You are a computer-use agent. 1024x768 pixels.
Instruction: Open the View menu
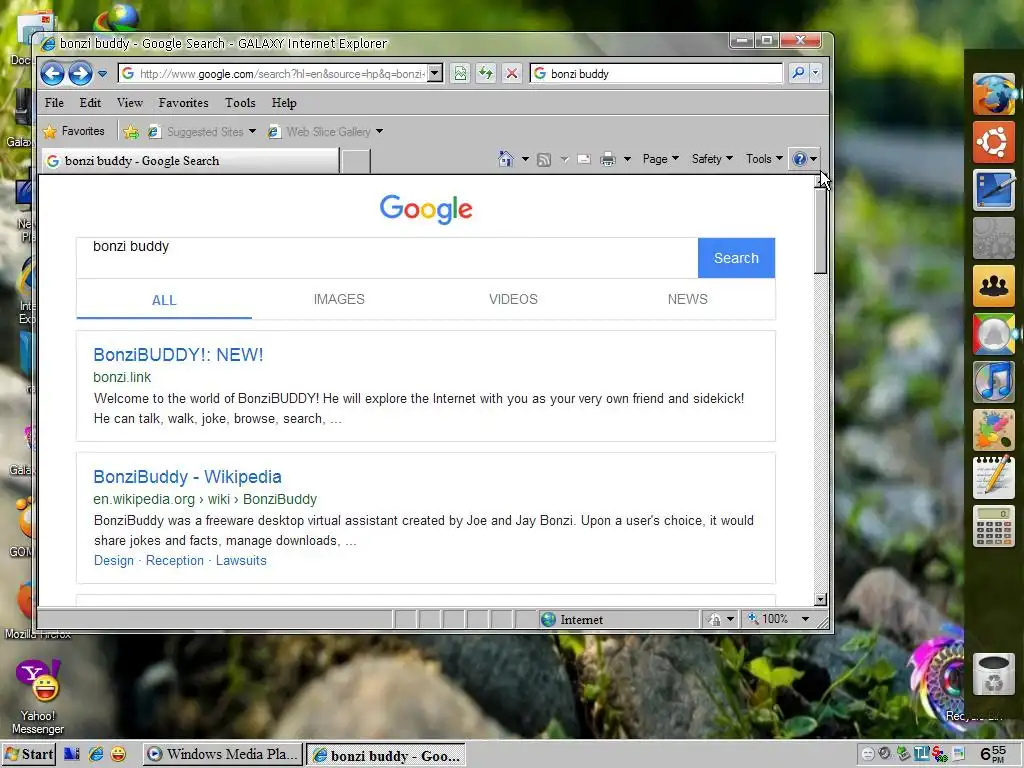(129, 103)
